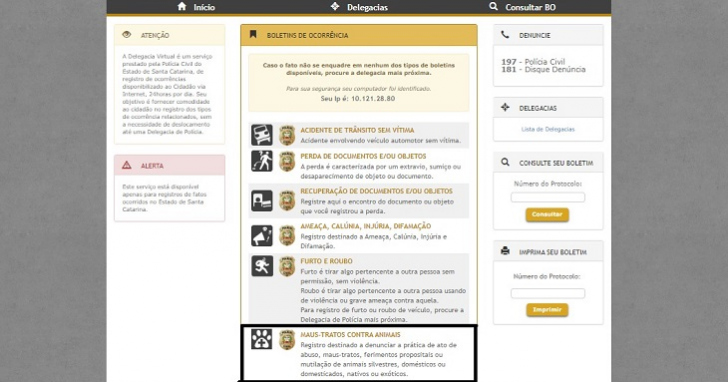Click the police badge next to Furto e Roubo
This screenshot has height=382, width=728.
click(287, 266)
